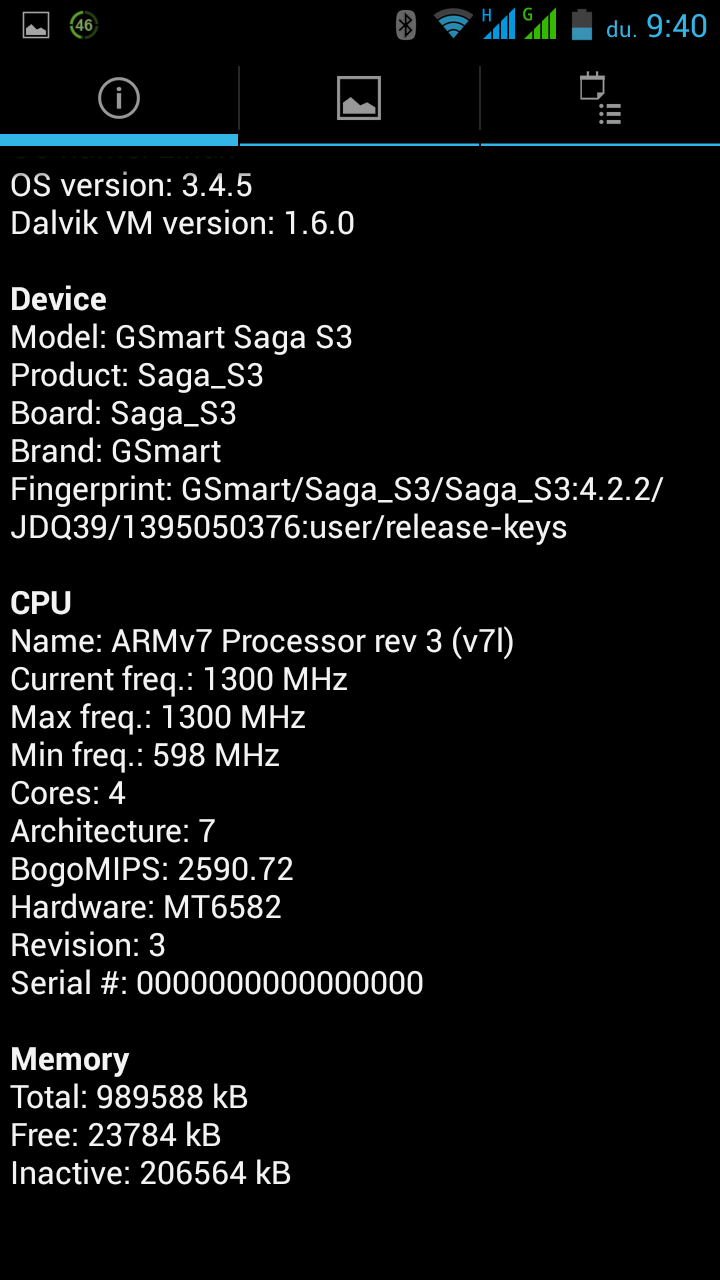Open the battery list tab
720x1280 pixels.
(600, 98)
